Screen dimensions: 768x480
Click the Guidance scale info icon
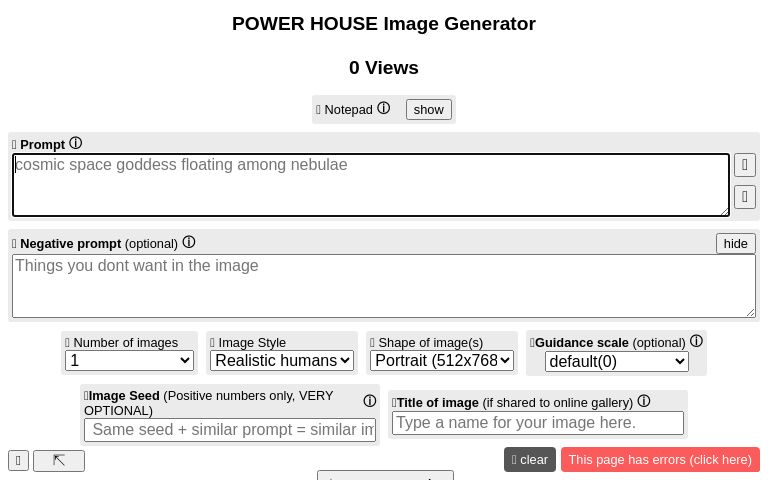pos(697,341)
